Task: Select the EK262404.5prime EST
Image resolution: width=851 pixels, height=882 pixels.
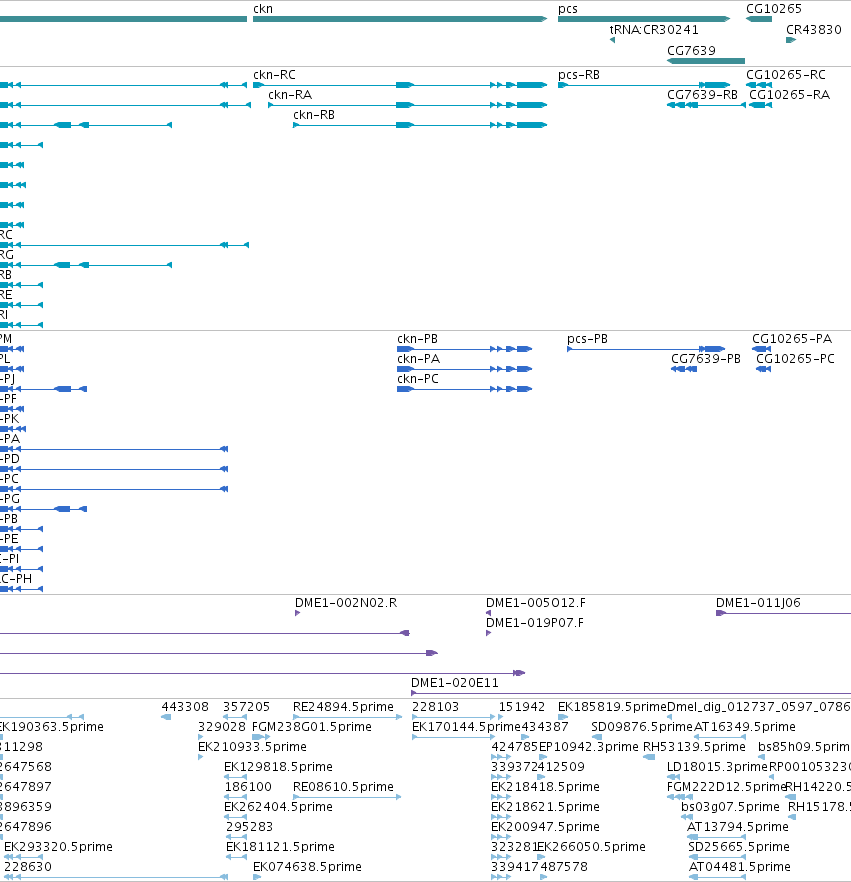Action: click(x=235, y=817)
